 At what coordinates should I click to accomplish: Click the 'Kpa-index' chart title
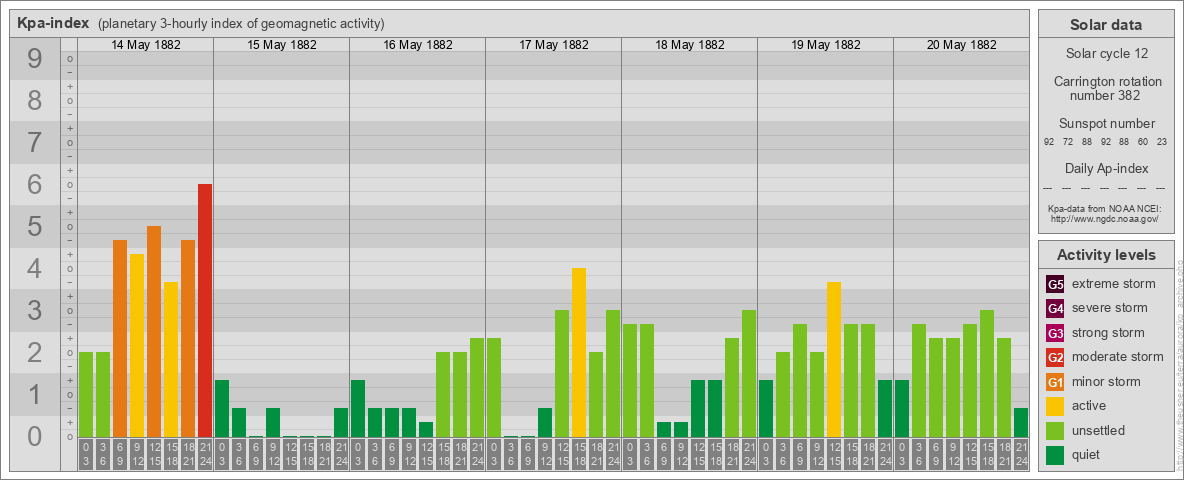tap(52, 23)
